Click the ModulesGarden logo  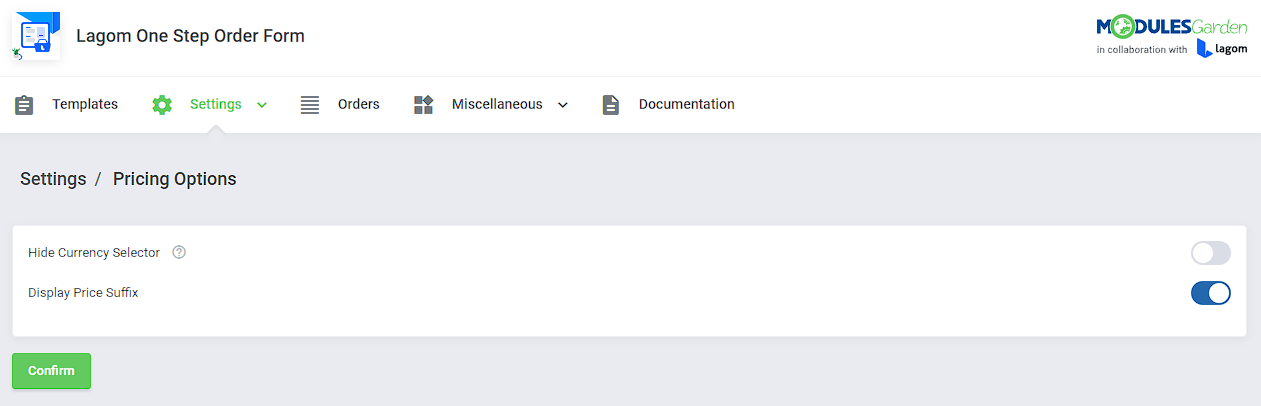(1171, 27)
